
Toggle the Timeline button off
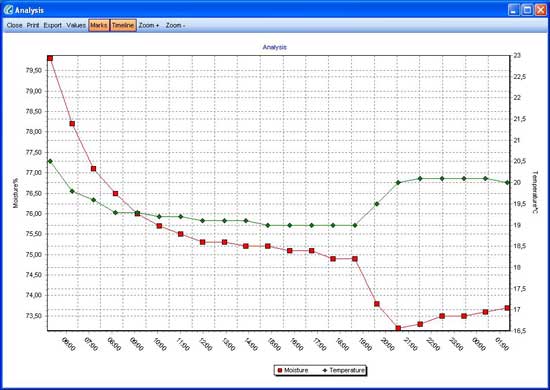click(x=123, y=25)
